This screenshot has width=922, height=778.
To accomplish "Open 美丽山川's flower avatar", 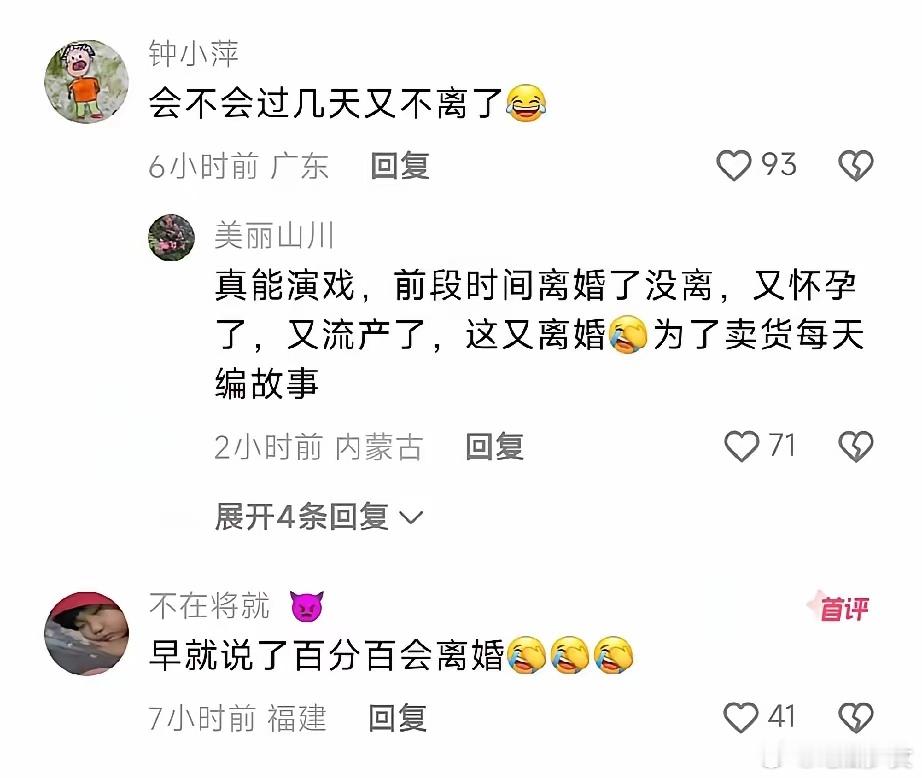I will pos(171,237).
